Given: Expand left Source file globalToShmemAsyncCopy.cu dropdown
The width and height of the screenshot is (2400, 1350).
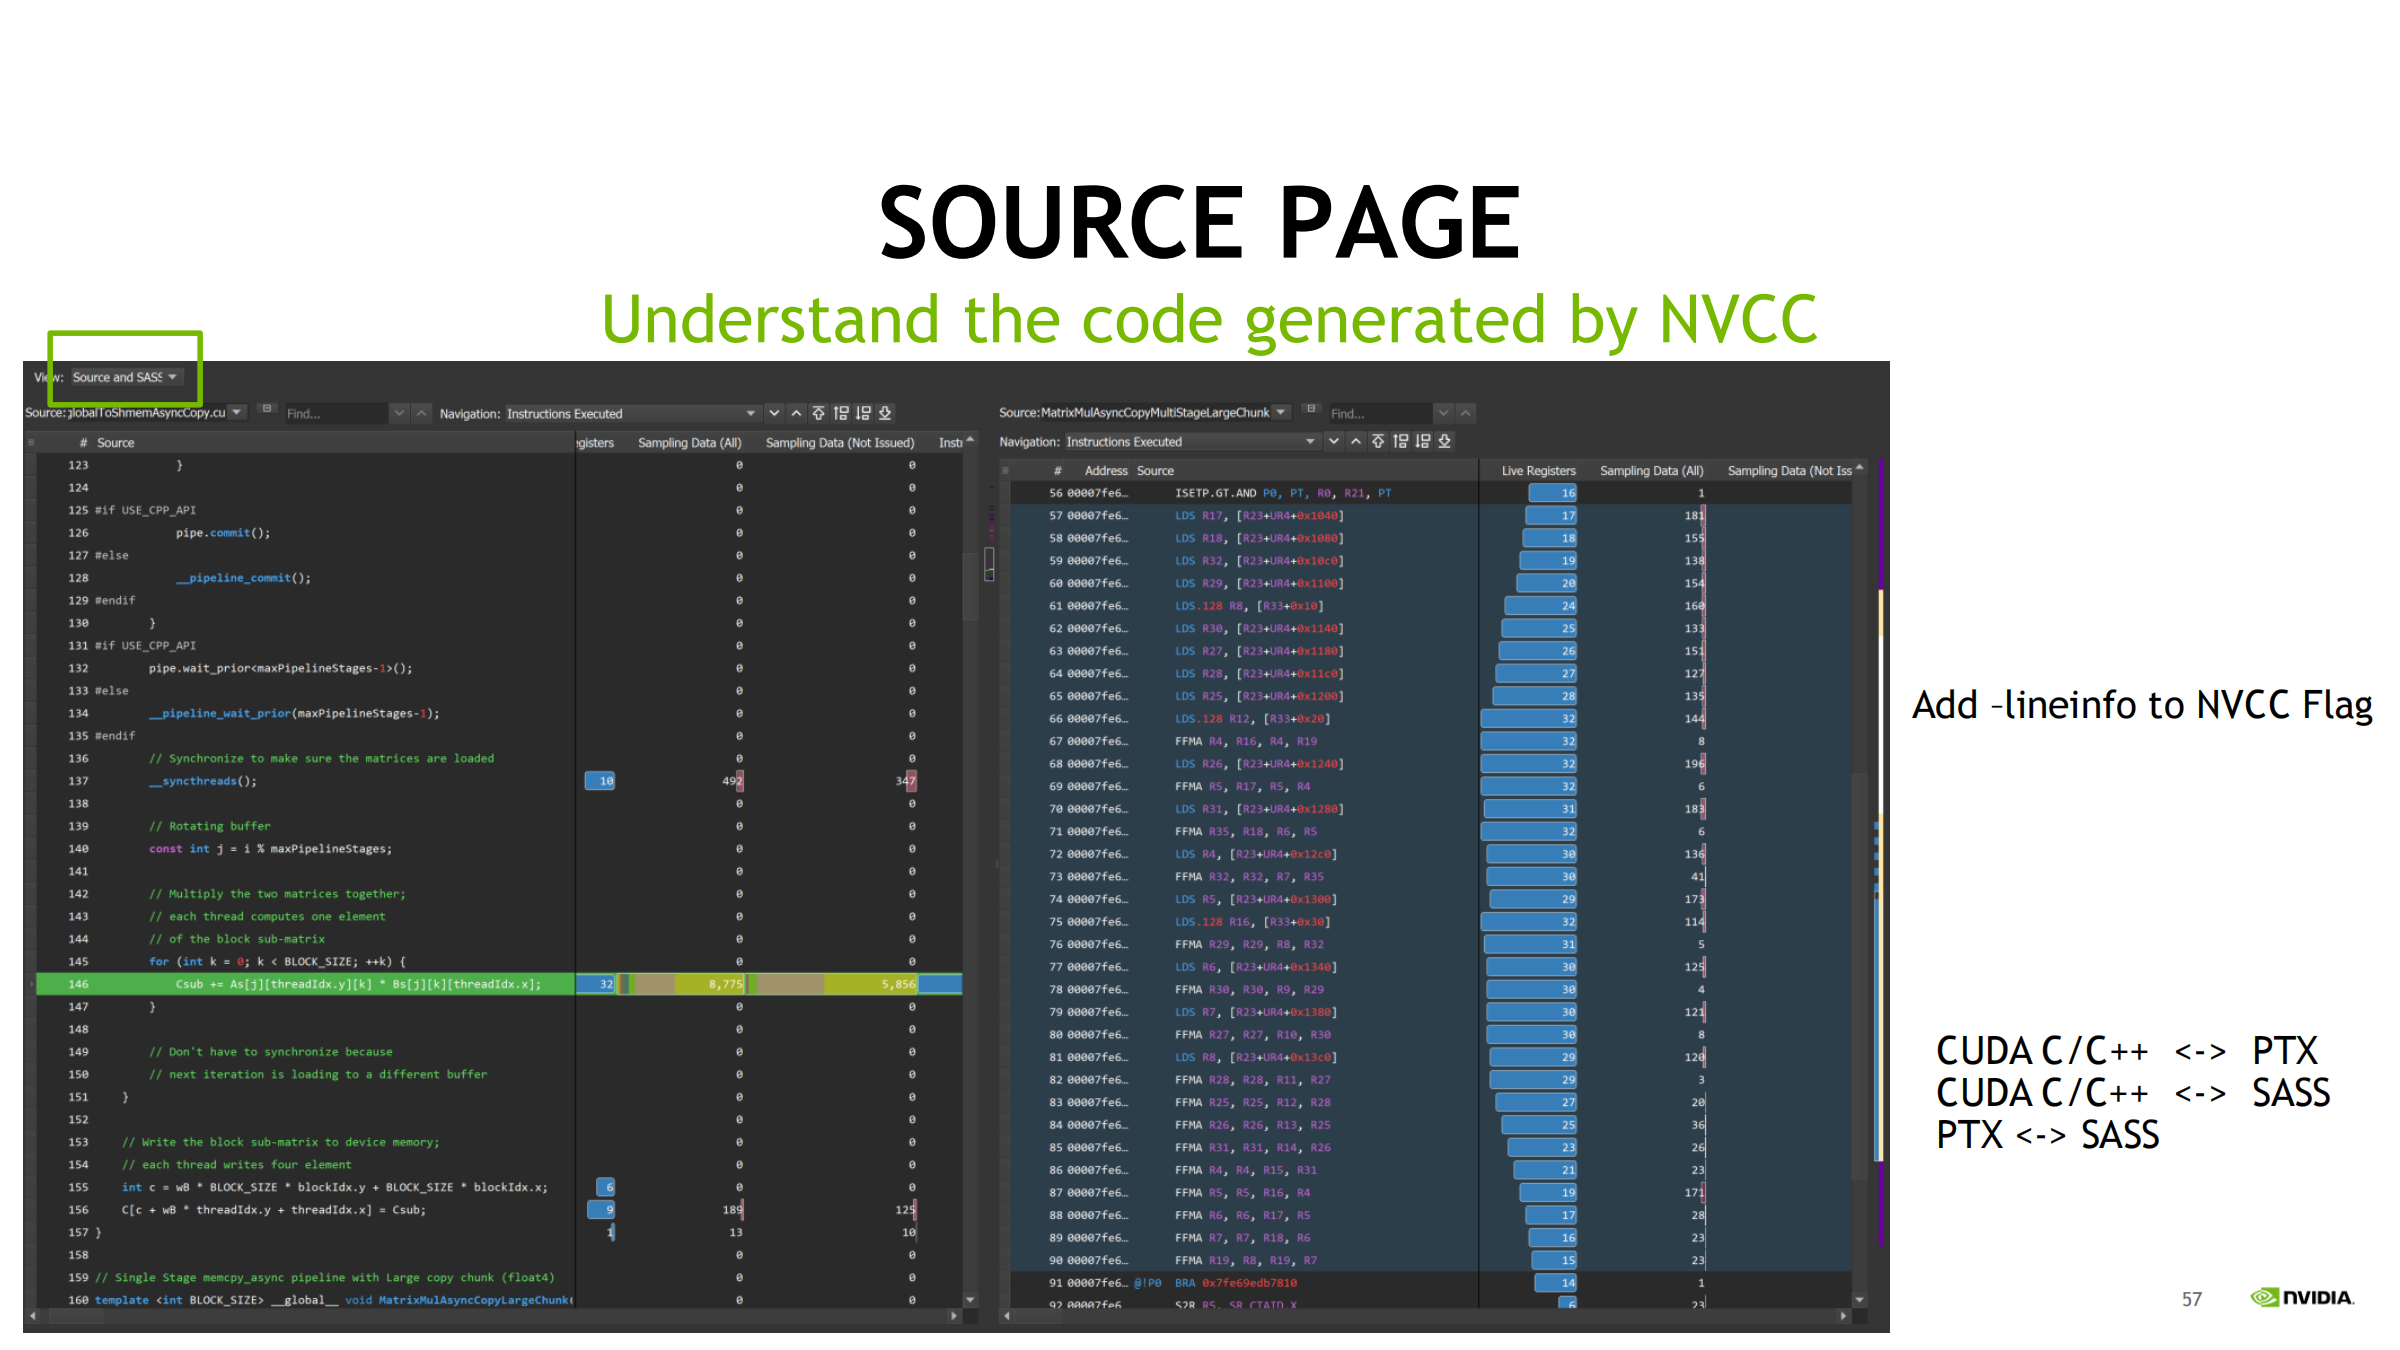Looking at the screenshot, I should [237, 412].
